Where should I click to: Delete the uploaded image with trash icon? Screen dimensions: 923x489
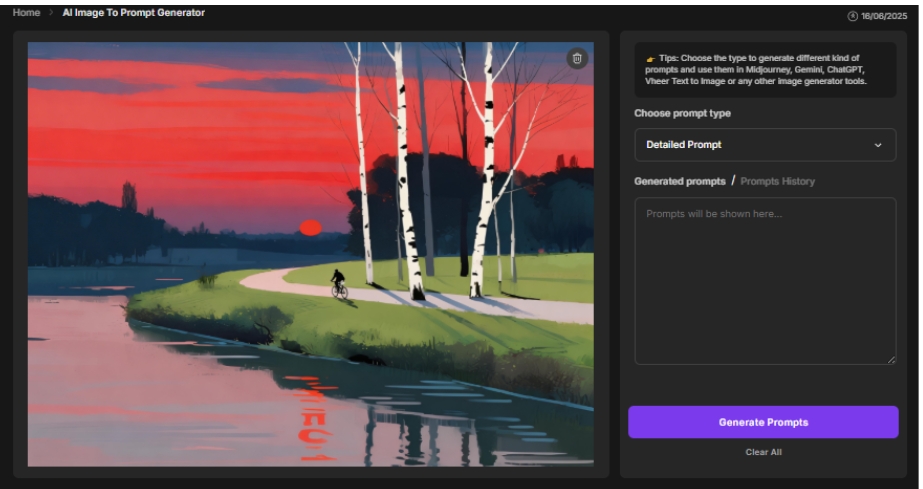point(576,59)
